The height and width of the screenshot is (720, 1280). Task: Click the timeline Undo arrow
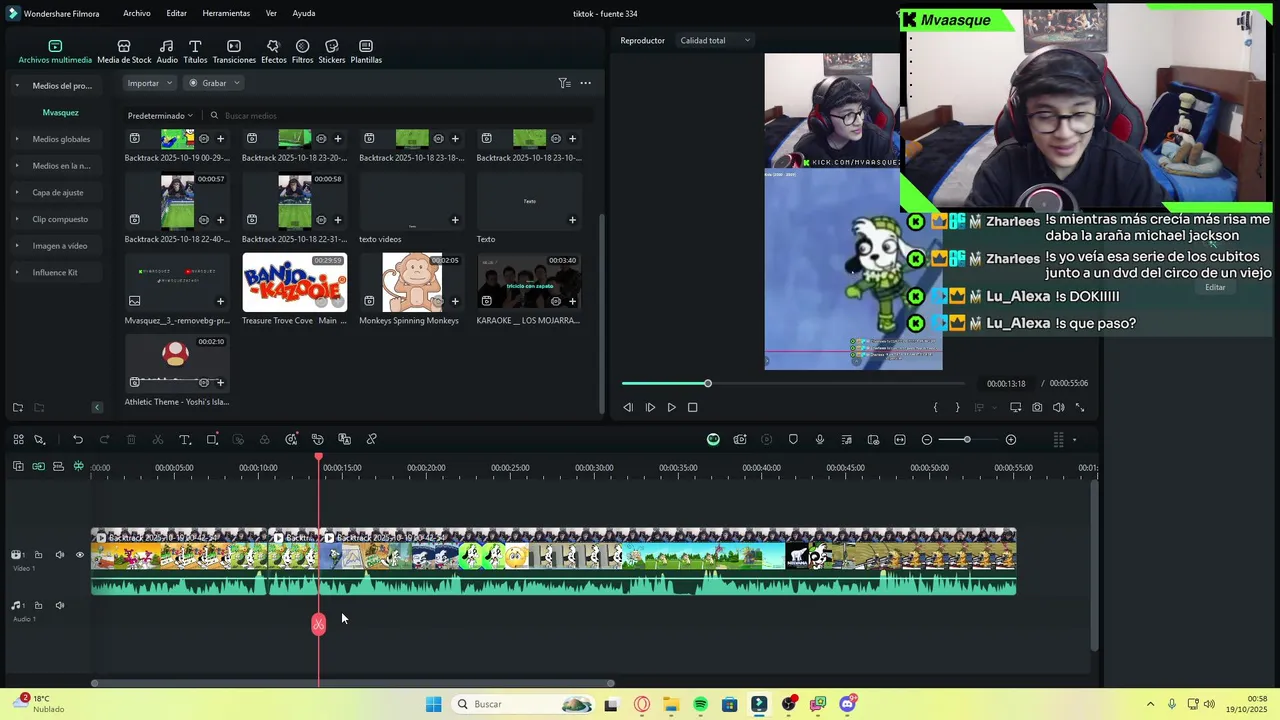[x=78, y=440]
